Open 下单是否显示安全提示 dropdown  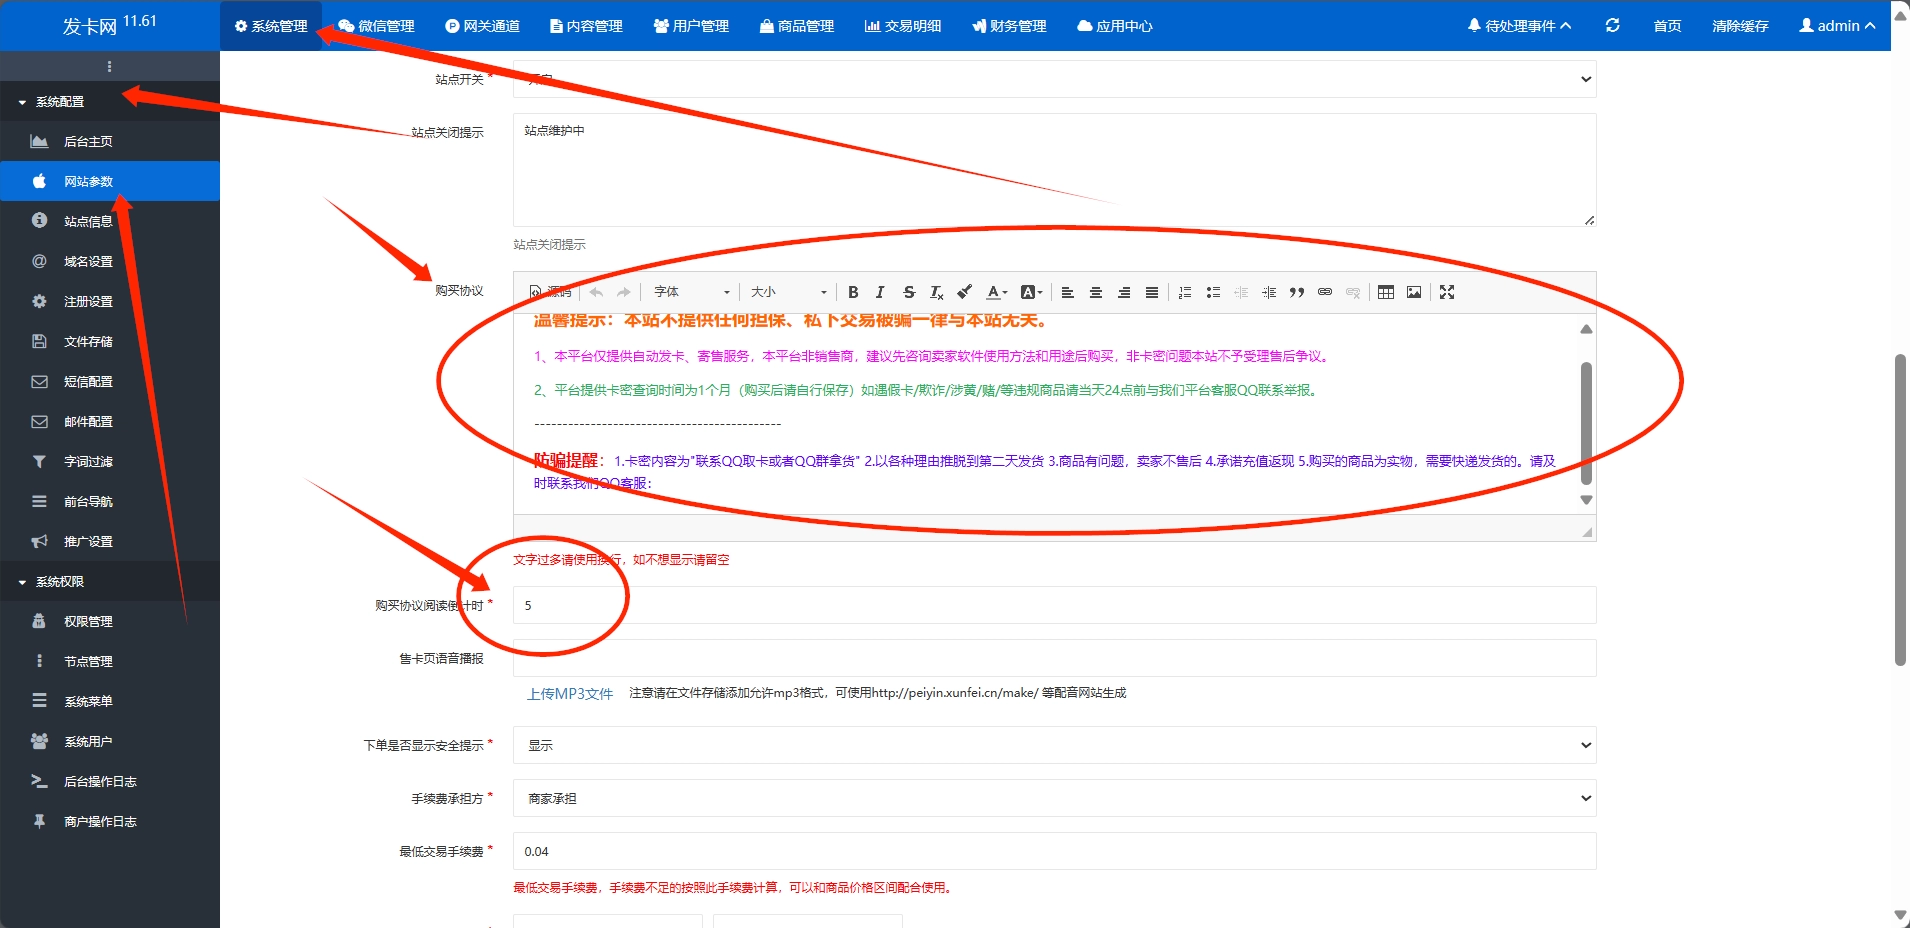tap(1054, 745)
